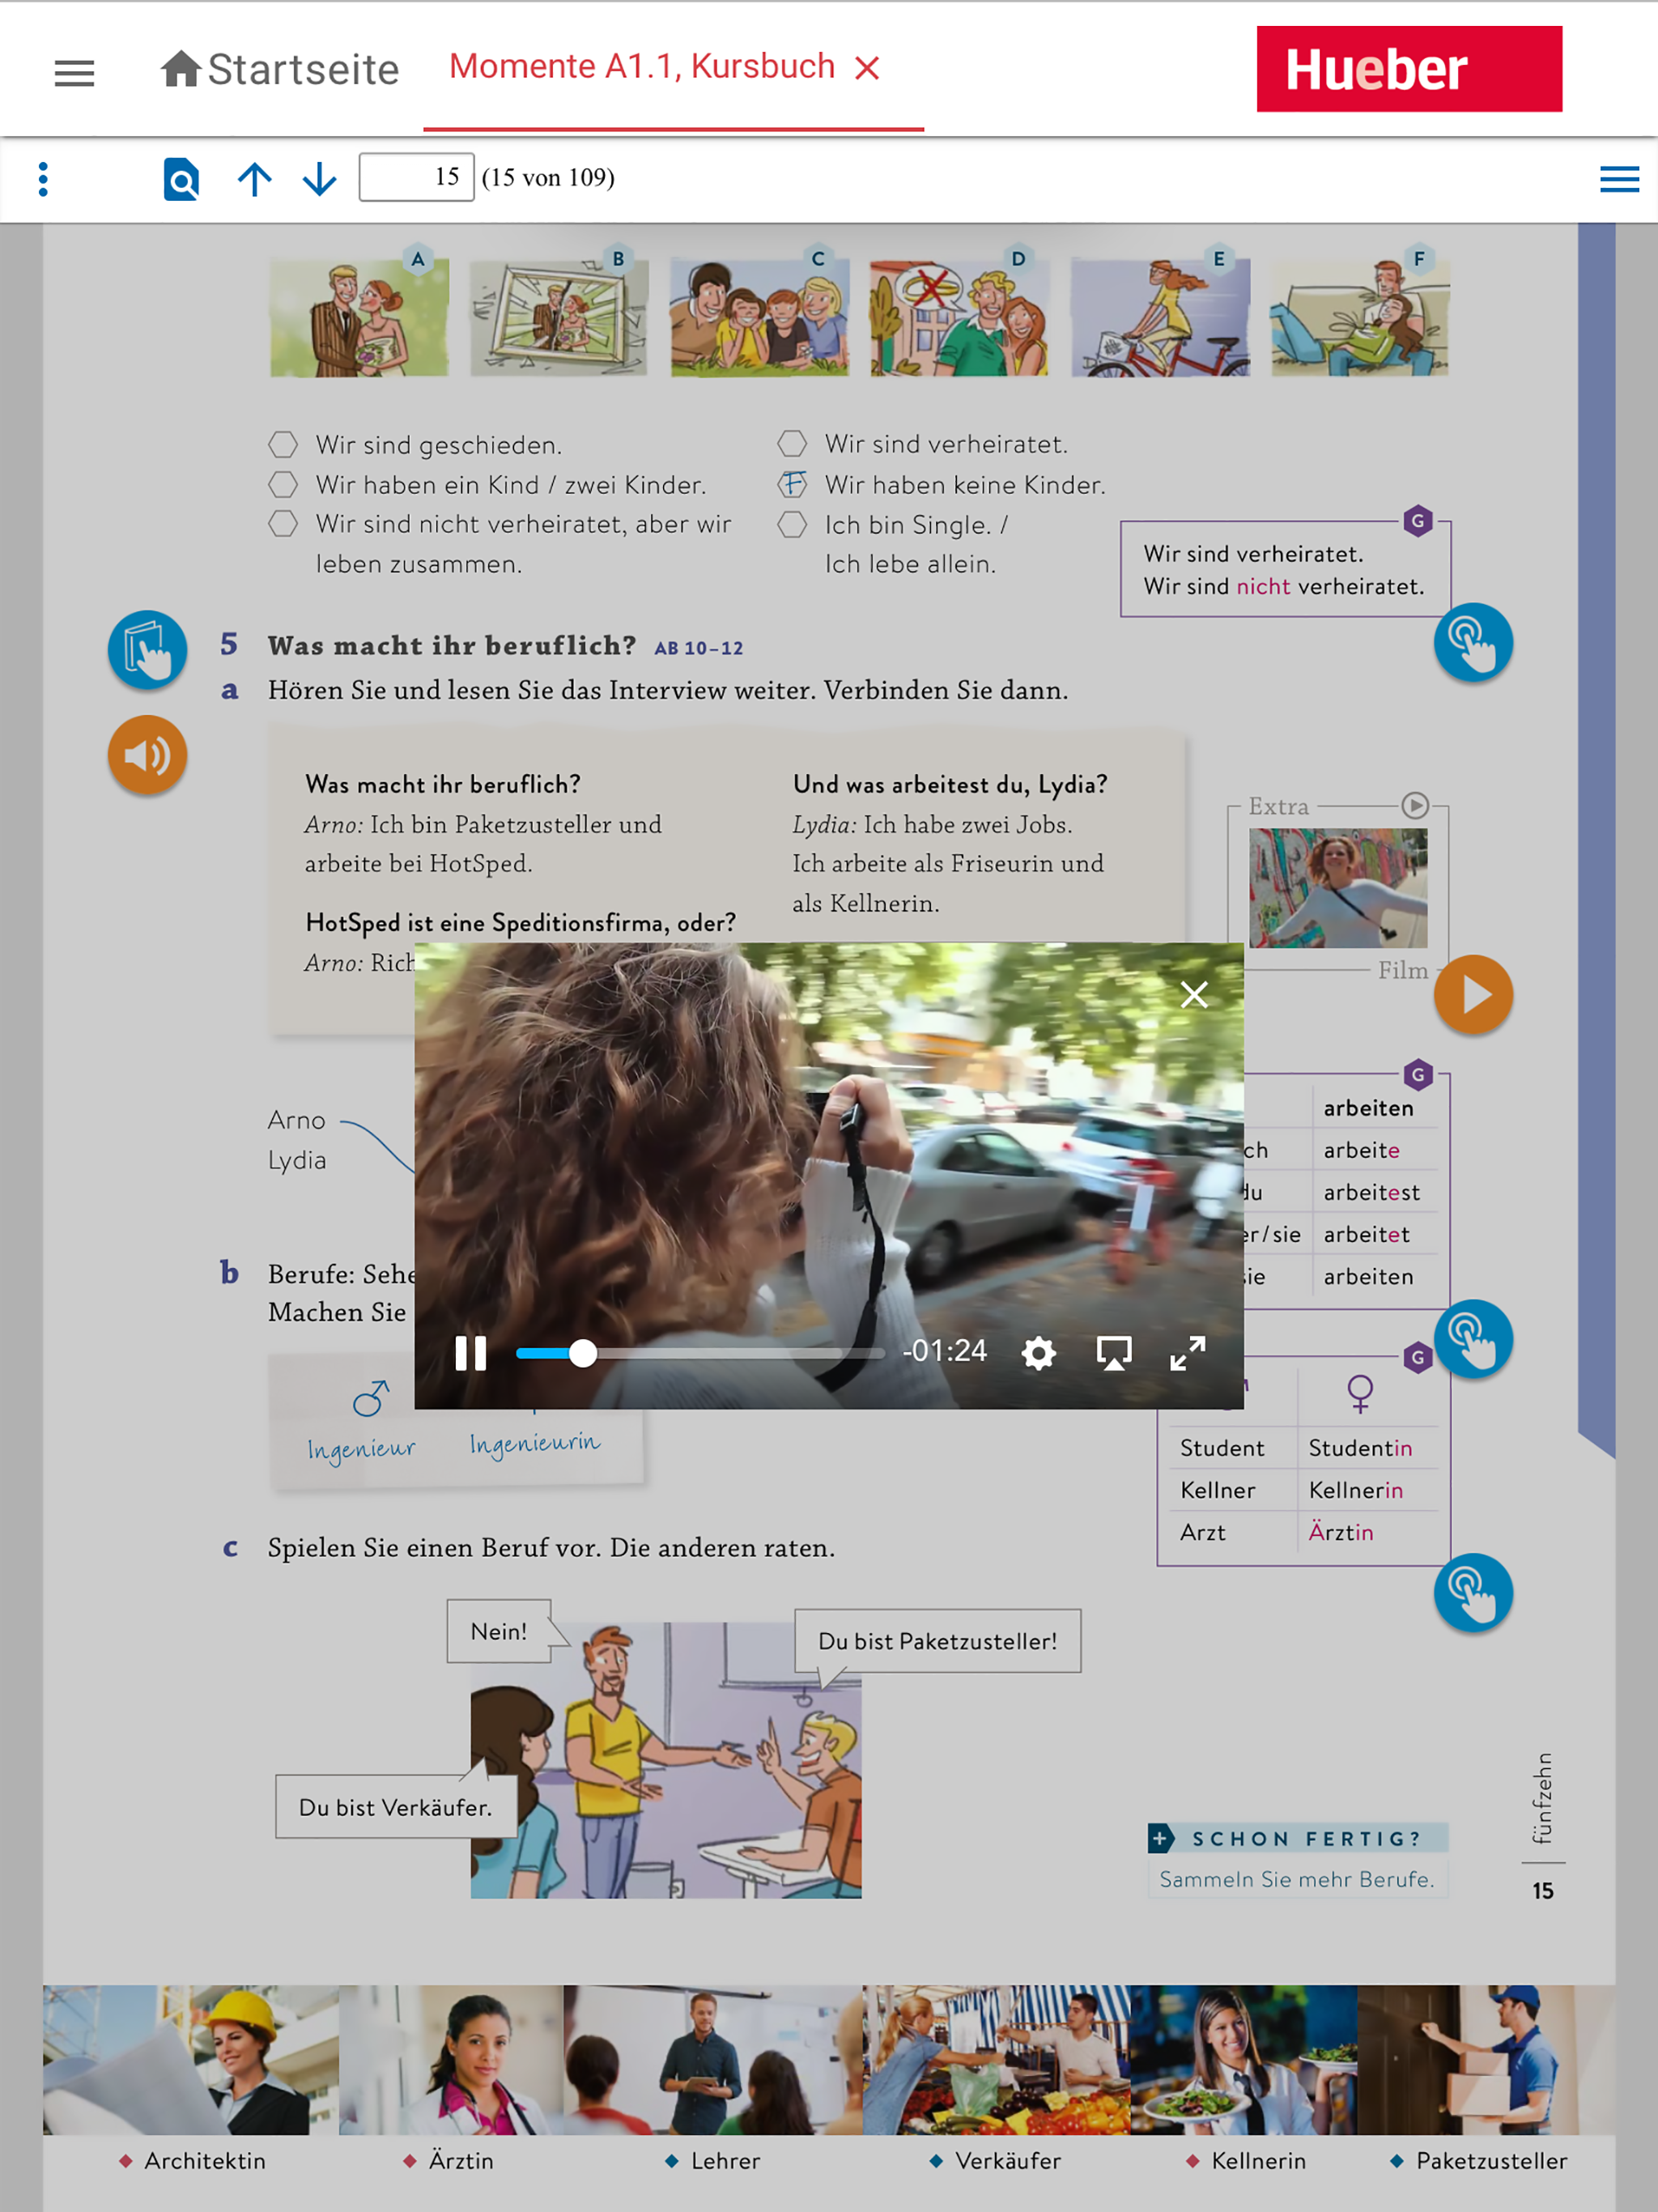Click the classroom guessing game illustration
Image resolution: width=1658 pixels, height=2212 pixels.
tap(666, 1760)
